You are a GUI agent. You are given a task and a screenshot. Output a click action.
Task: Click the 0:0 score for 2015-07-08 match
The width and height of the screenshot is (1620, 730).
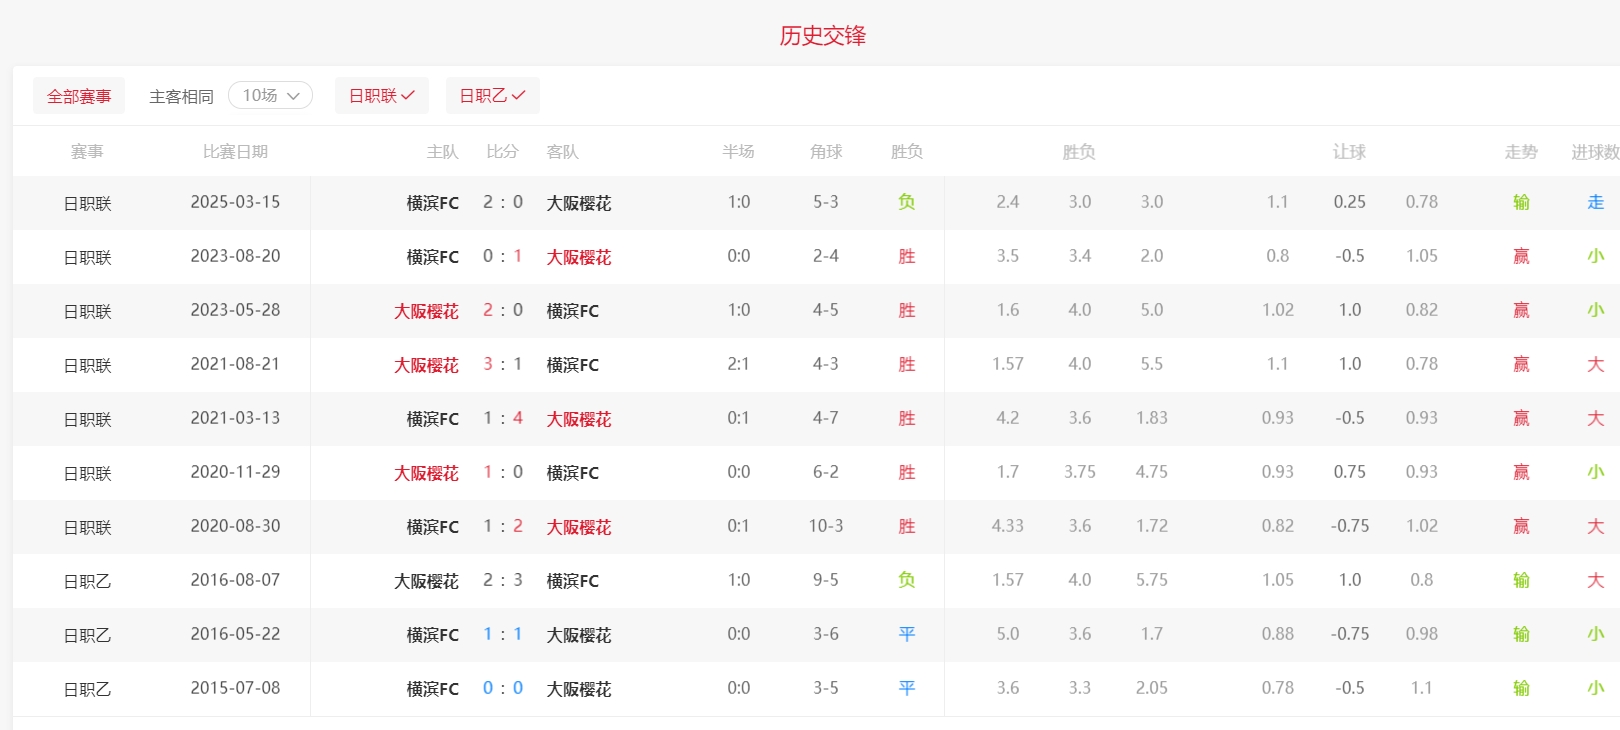click(x=502, y=688)
